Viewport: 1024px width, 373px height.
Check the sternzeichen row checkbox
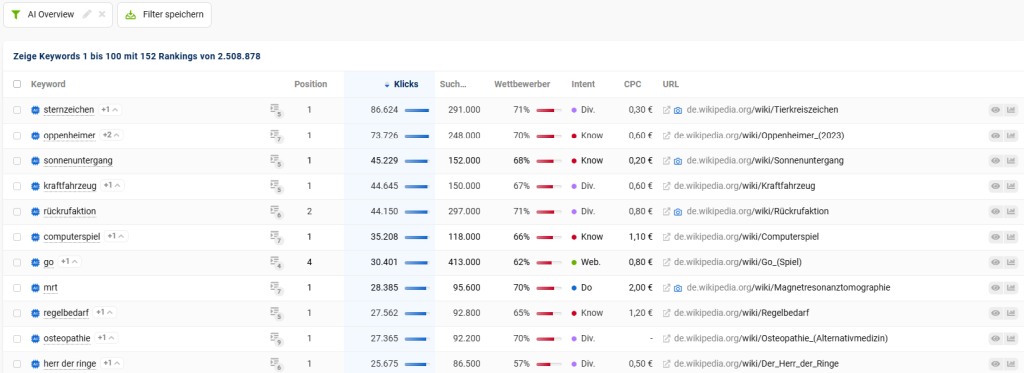pyautogui.click(x=17, y=110)
